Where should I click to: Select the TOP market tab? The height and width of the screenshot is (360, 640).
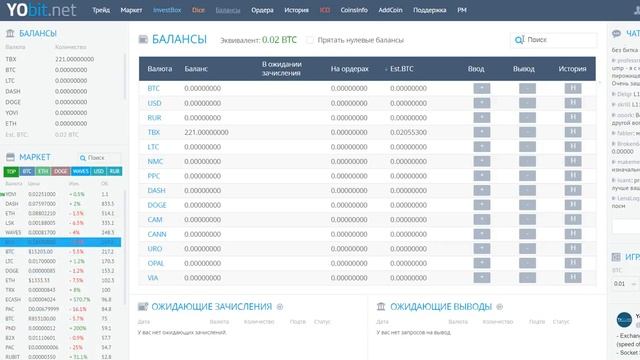11,171
